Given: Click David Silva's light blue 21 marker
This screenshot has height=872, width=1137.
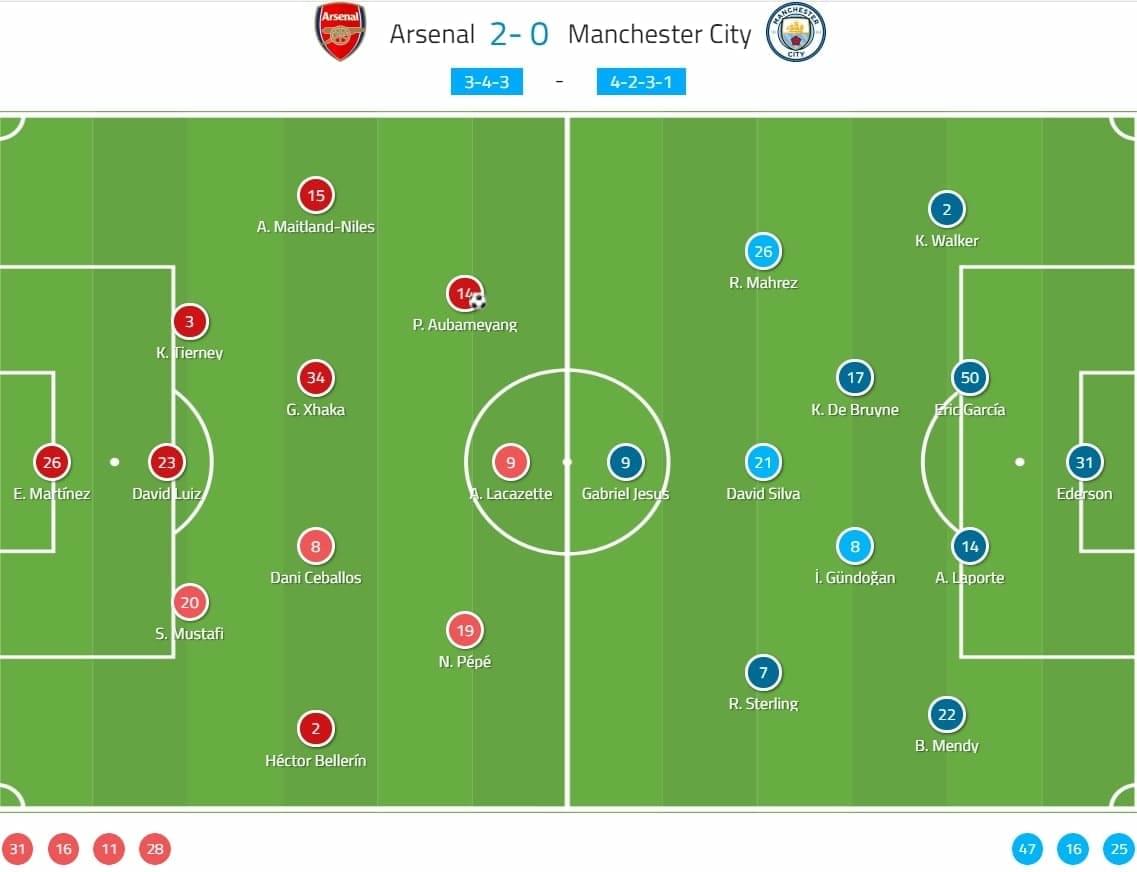Looking at the screenshot, I should pyautogui.click(x=763, y=462).
